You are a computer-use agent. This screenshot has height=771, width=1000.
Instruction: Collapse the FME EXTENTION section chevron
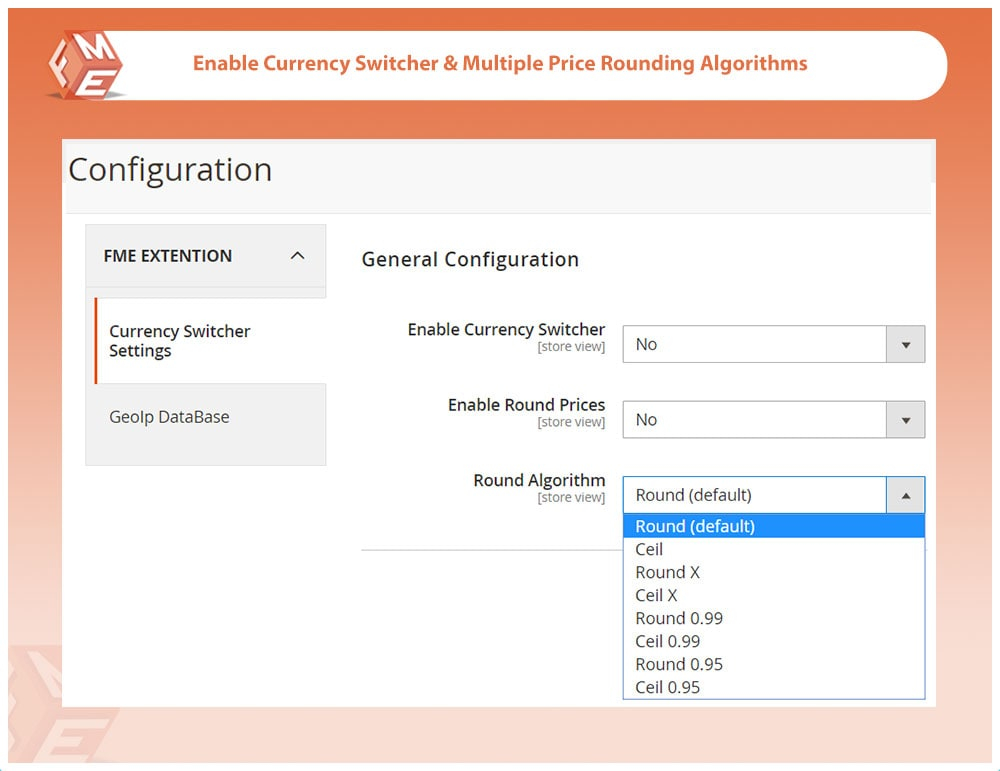(x=297, y=256)
